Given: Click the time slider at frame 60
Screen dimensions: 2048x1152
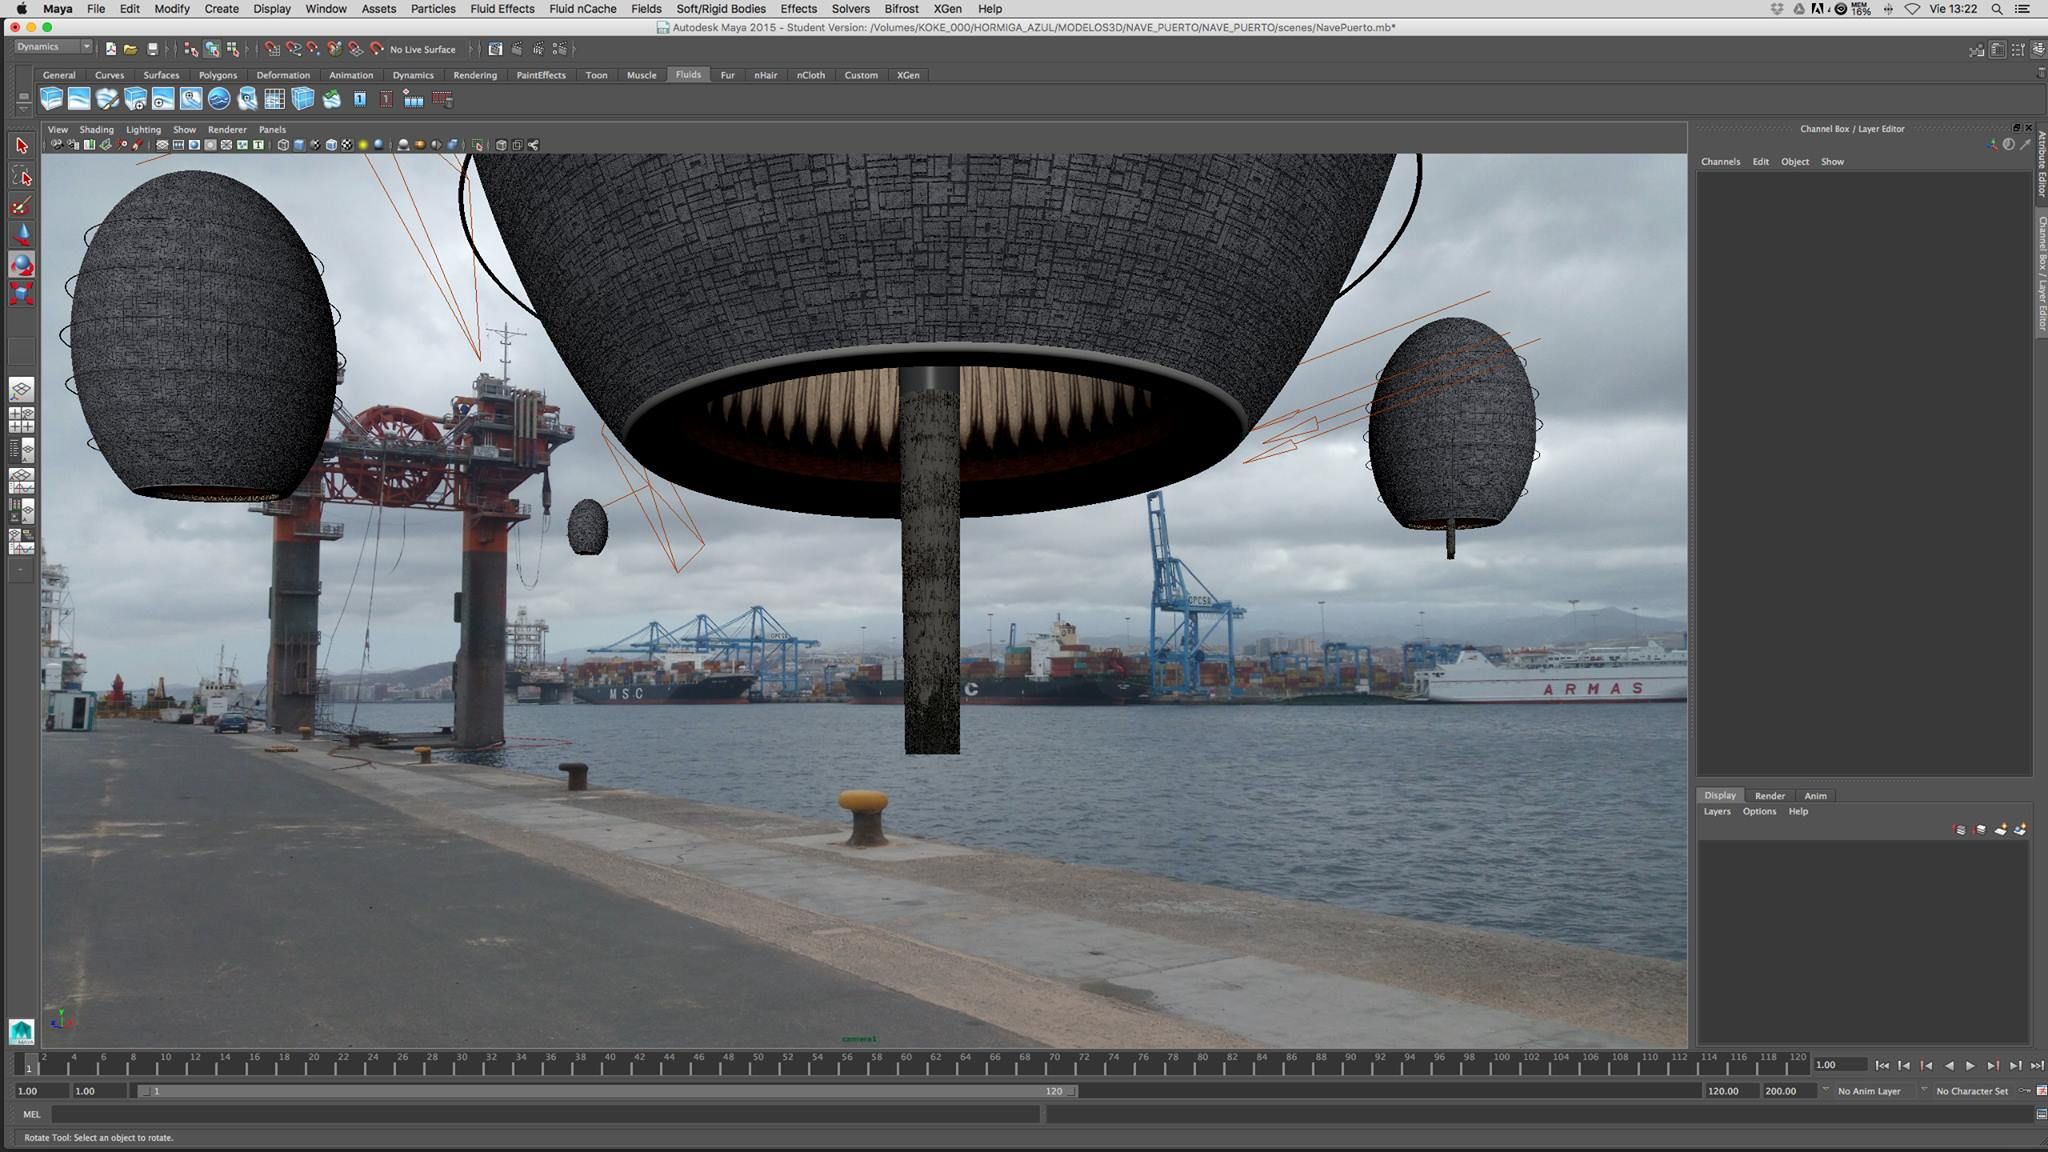Looking at the screenshot, I should (x=906, y=1064).
